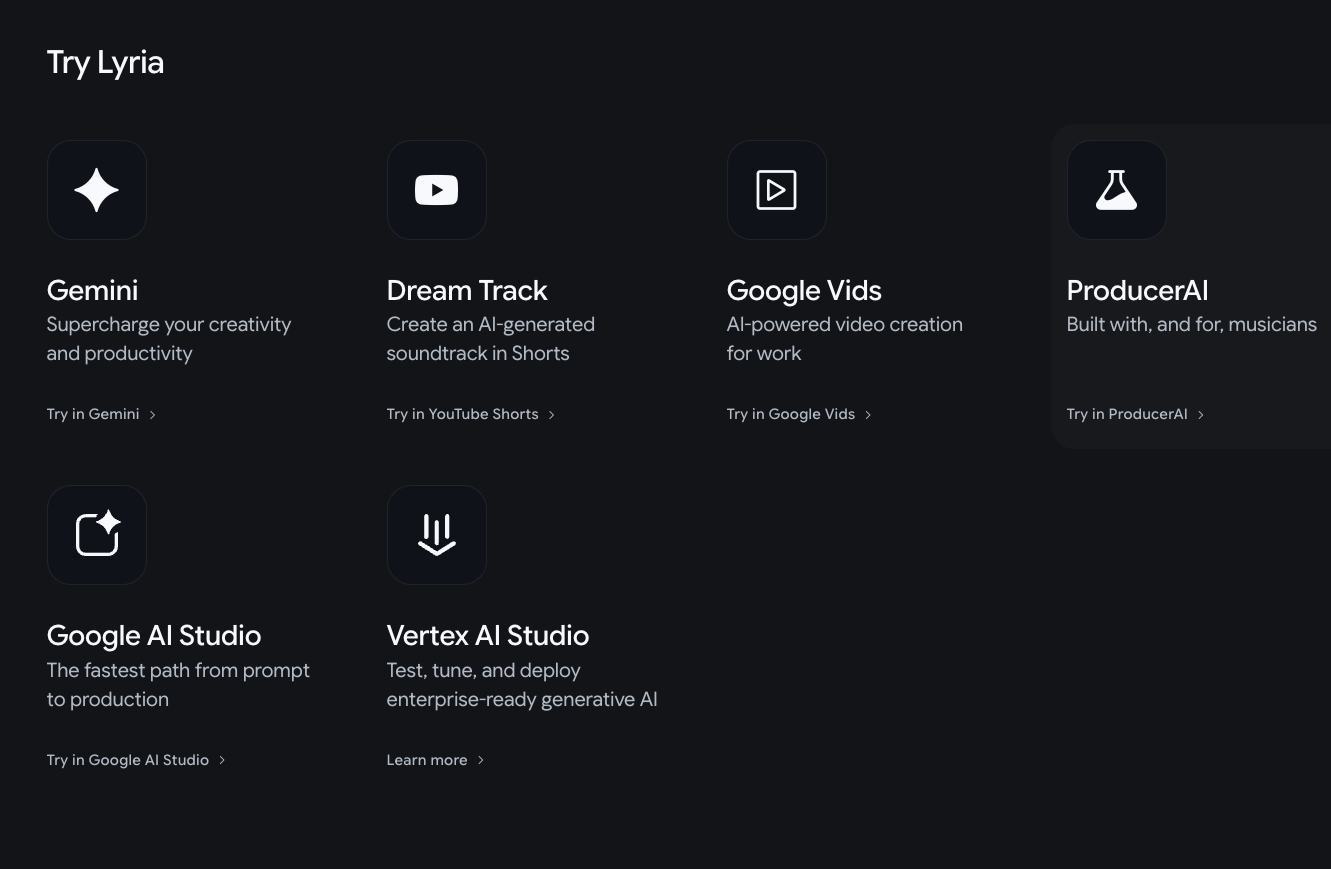Open the Try in Google AI Studio link
The width and height of the screenshot is (1331, 869).
click(128, 760)
